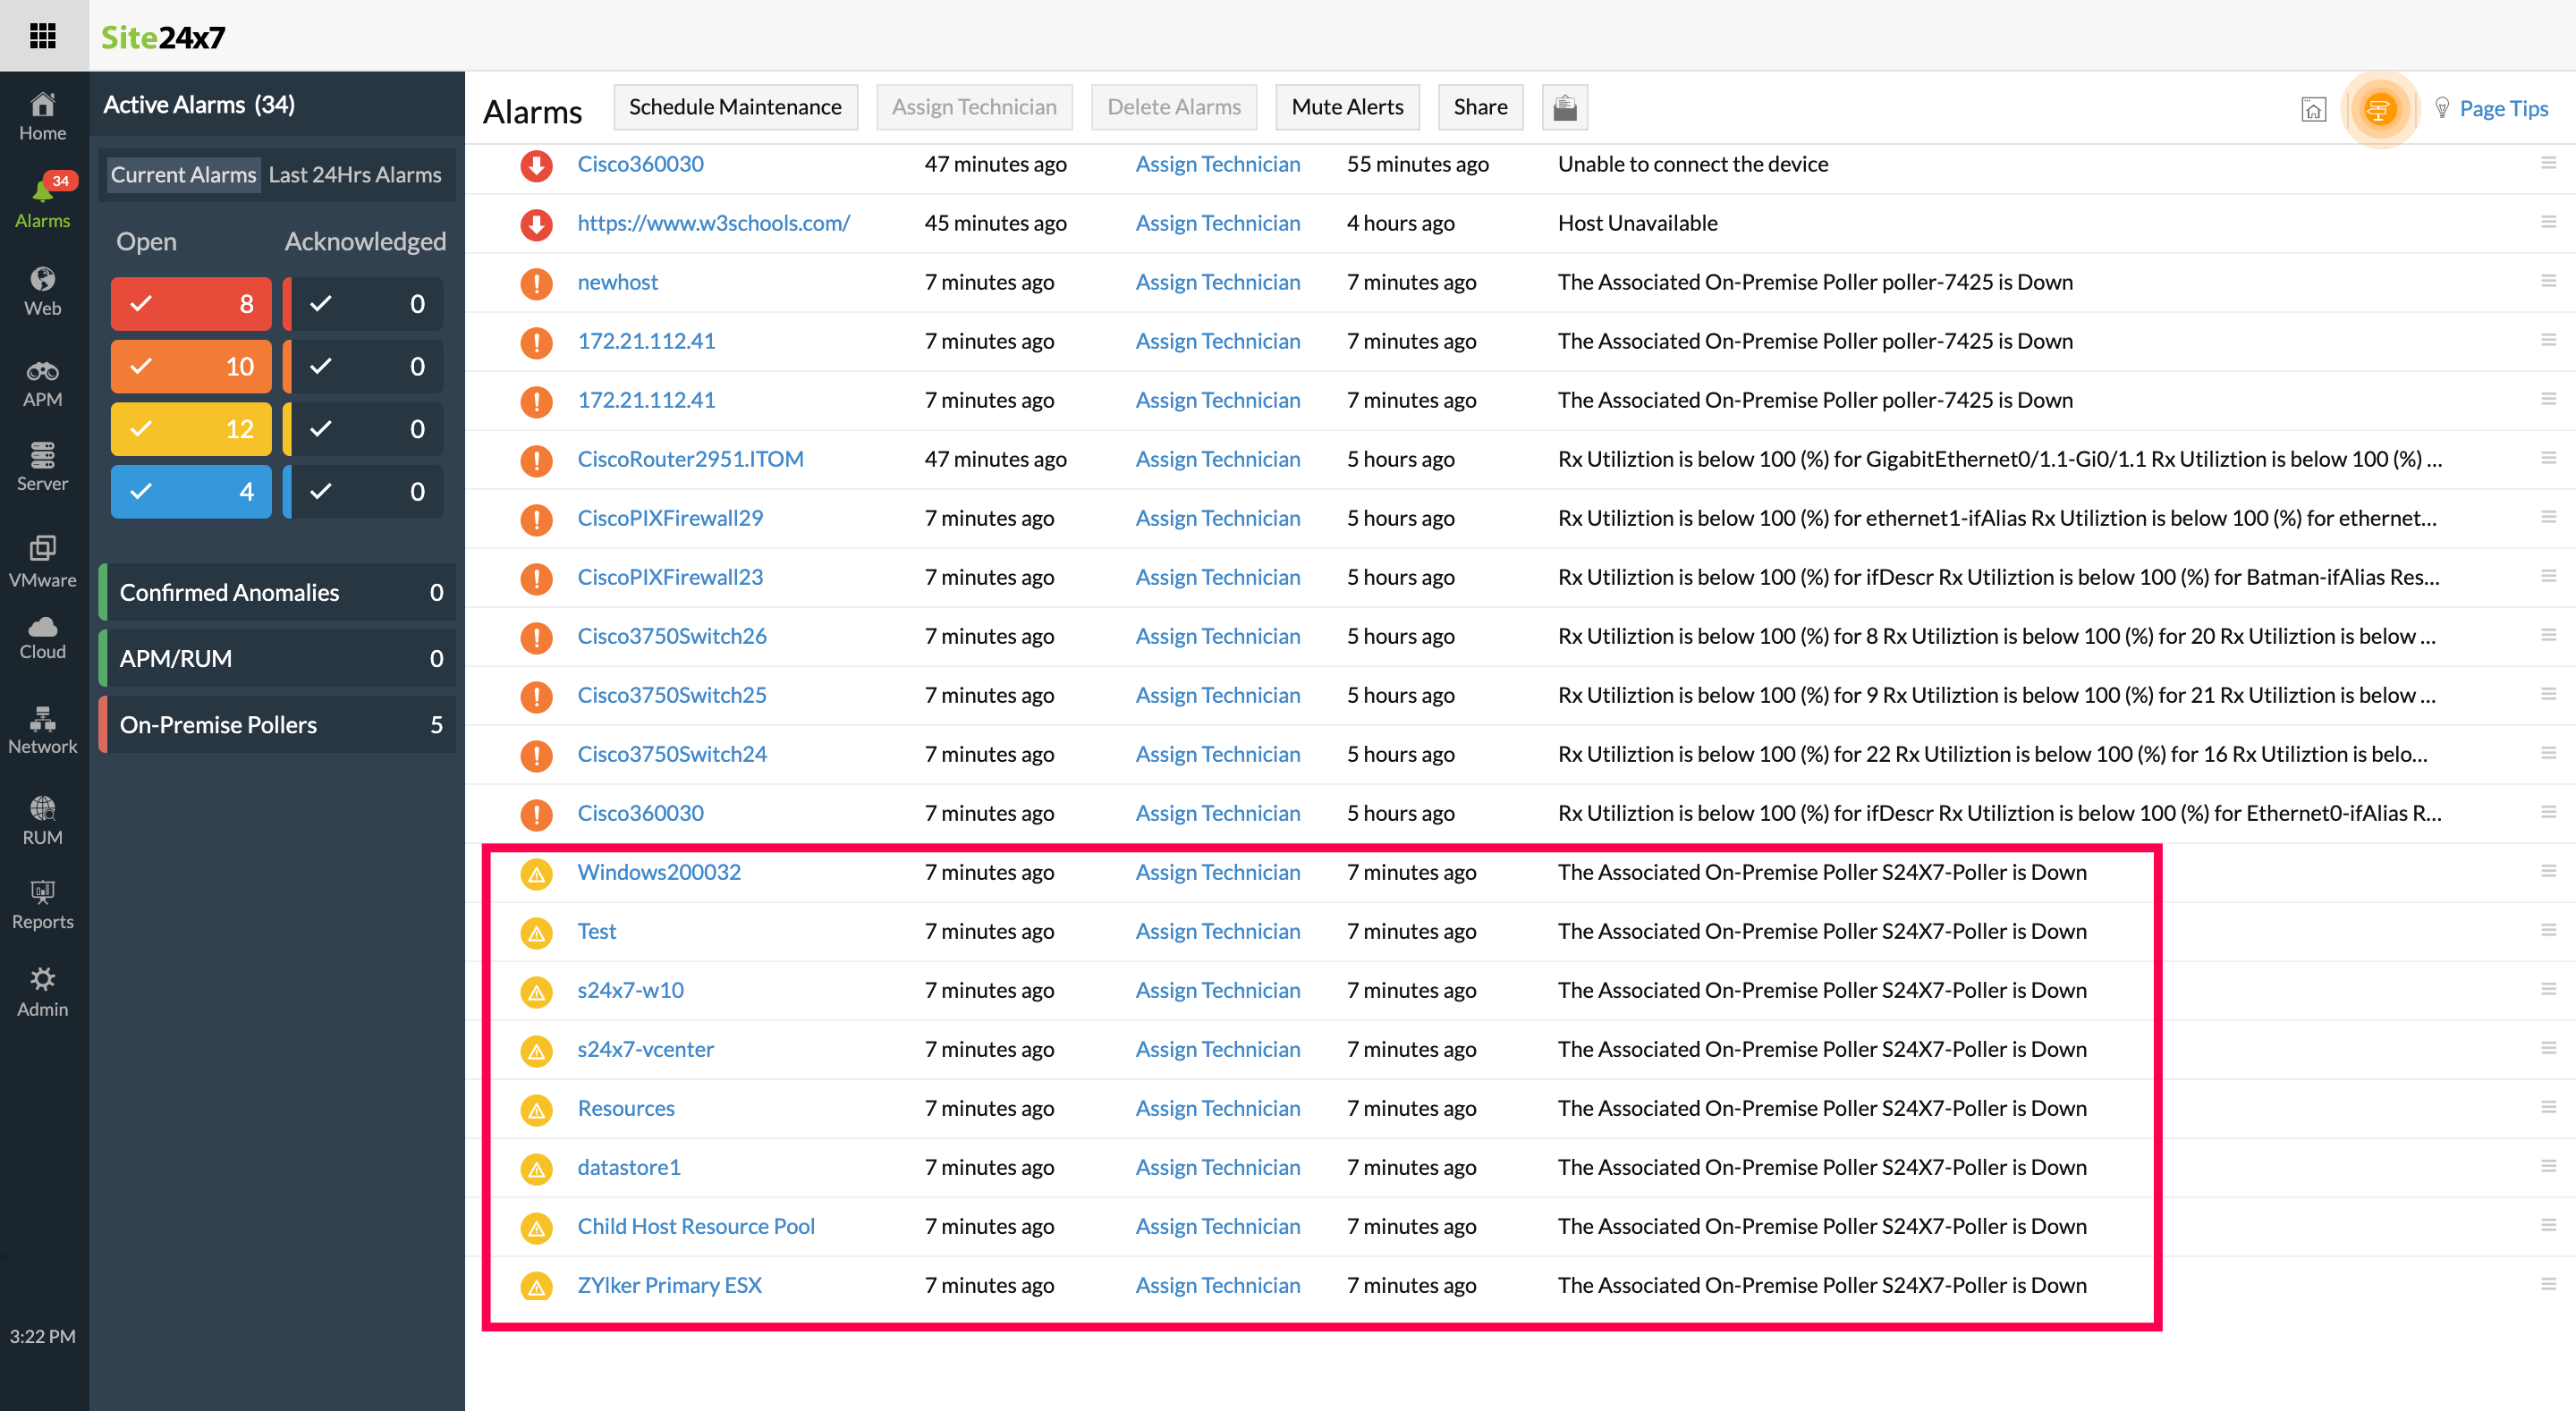Select the Current Alarms tab
Image resolution: width=2576 pixels, height=1411 pixels.
click(183, 174)
